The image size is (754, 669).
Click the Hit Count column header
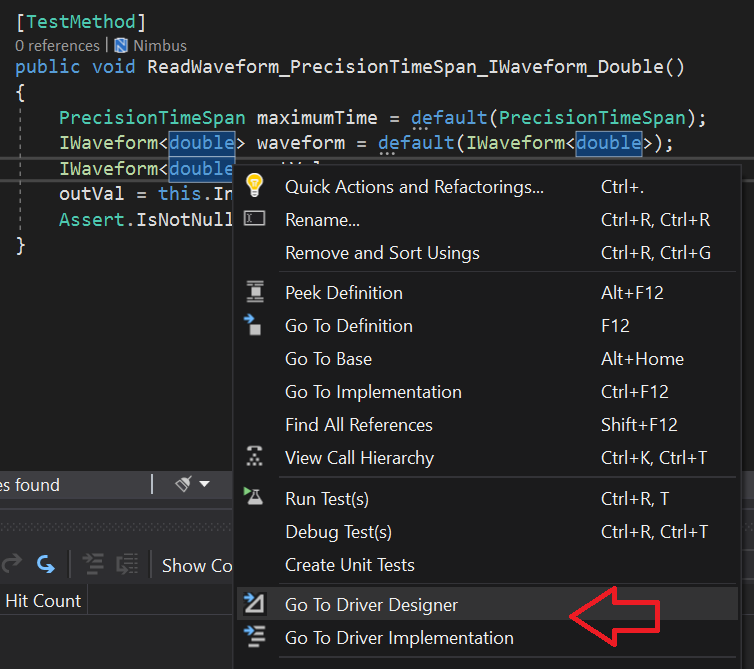(x=43, y=601)
